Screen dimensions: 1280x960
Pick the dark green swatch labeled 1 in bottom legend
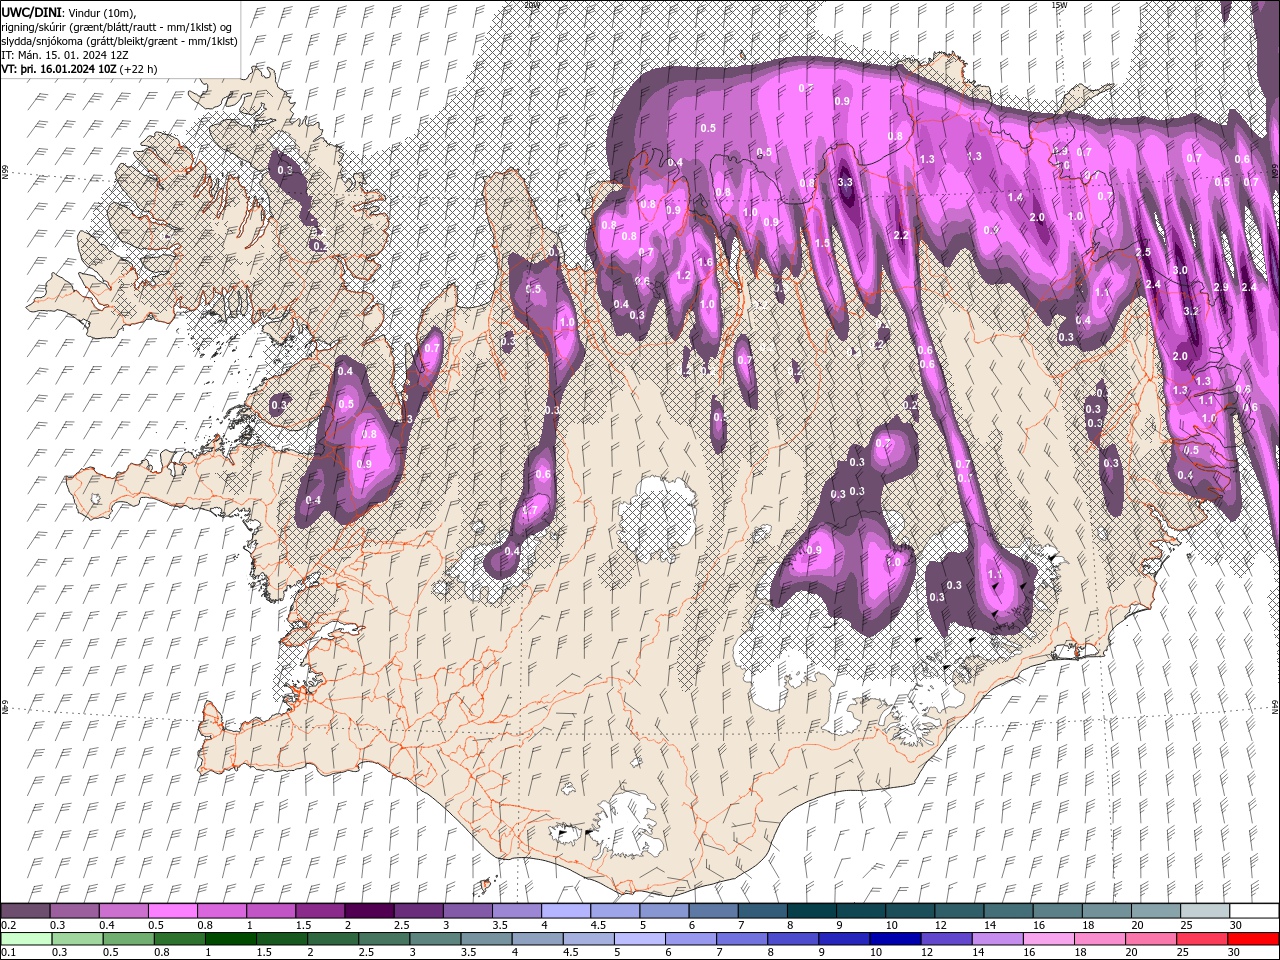coord(230,939)
